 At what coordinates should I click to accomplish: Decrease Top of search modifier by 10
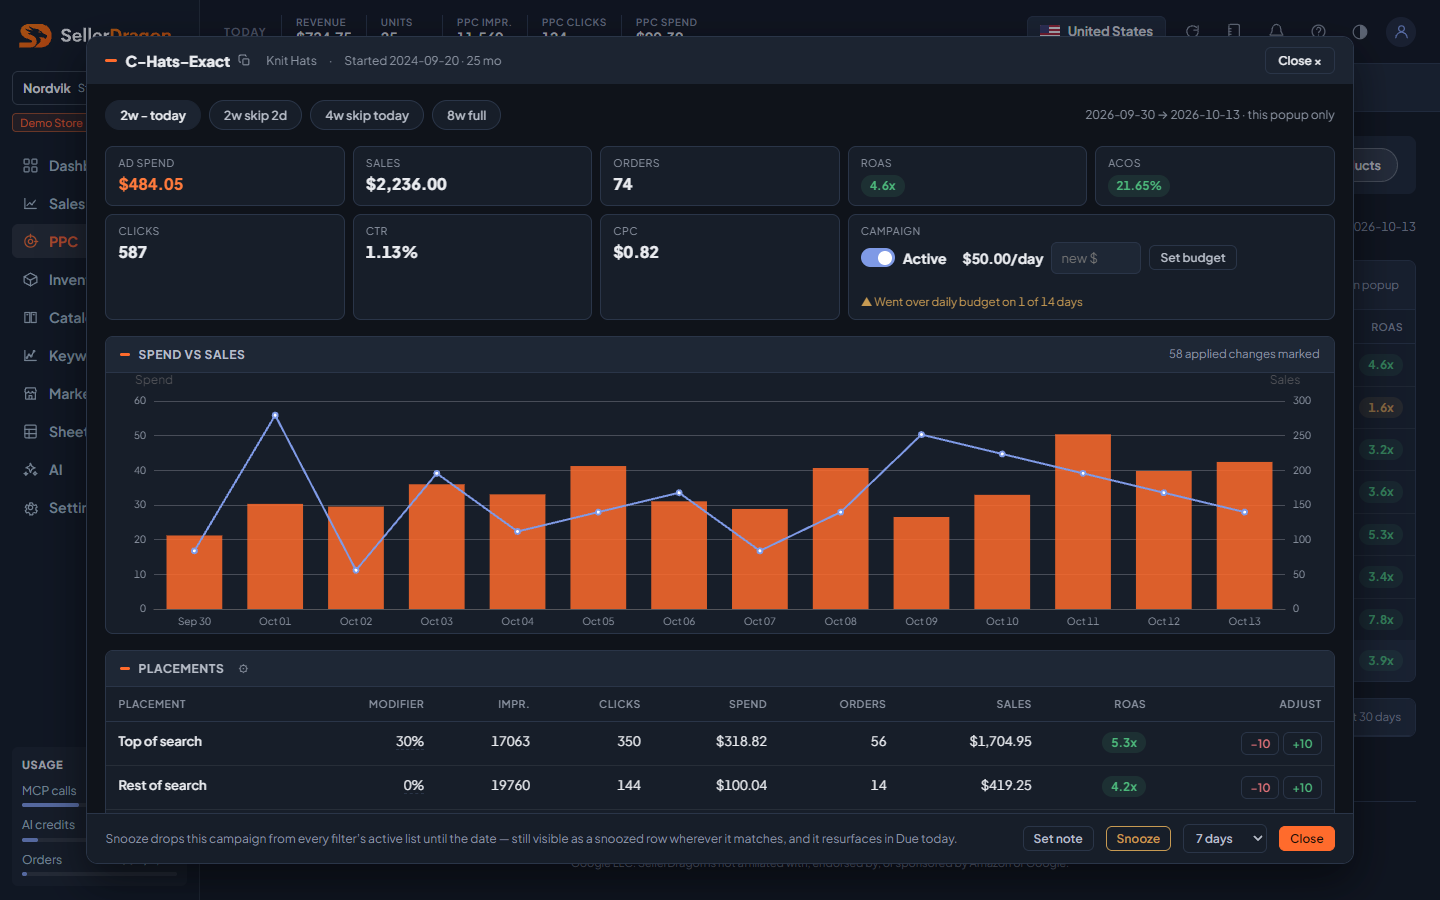[1260, 744]
